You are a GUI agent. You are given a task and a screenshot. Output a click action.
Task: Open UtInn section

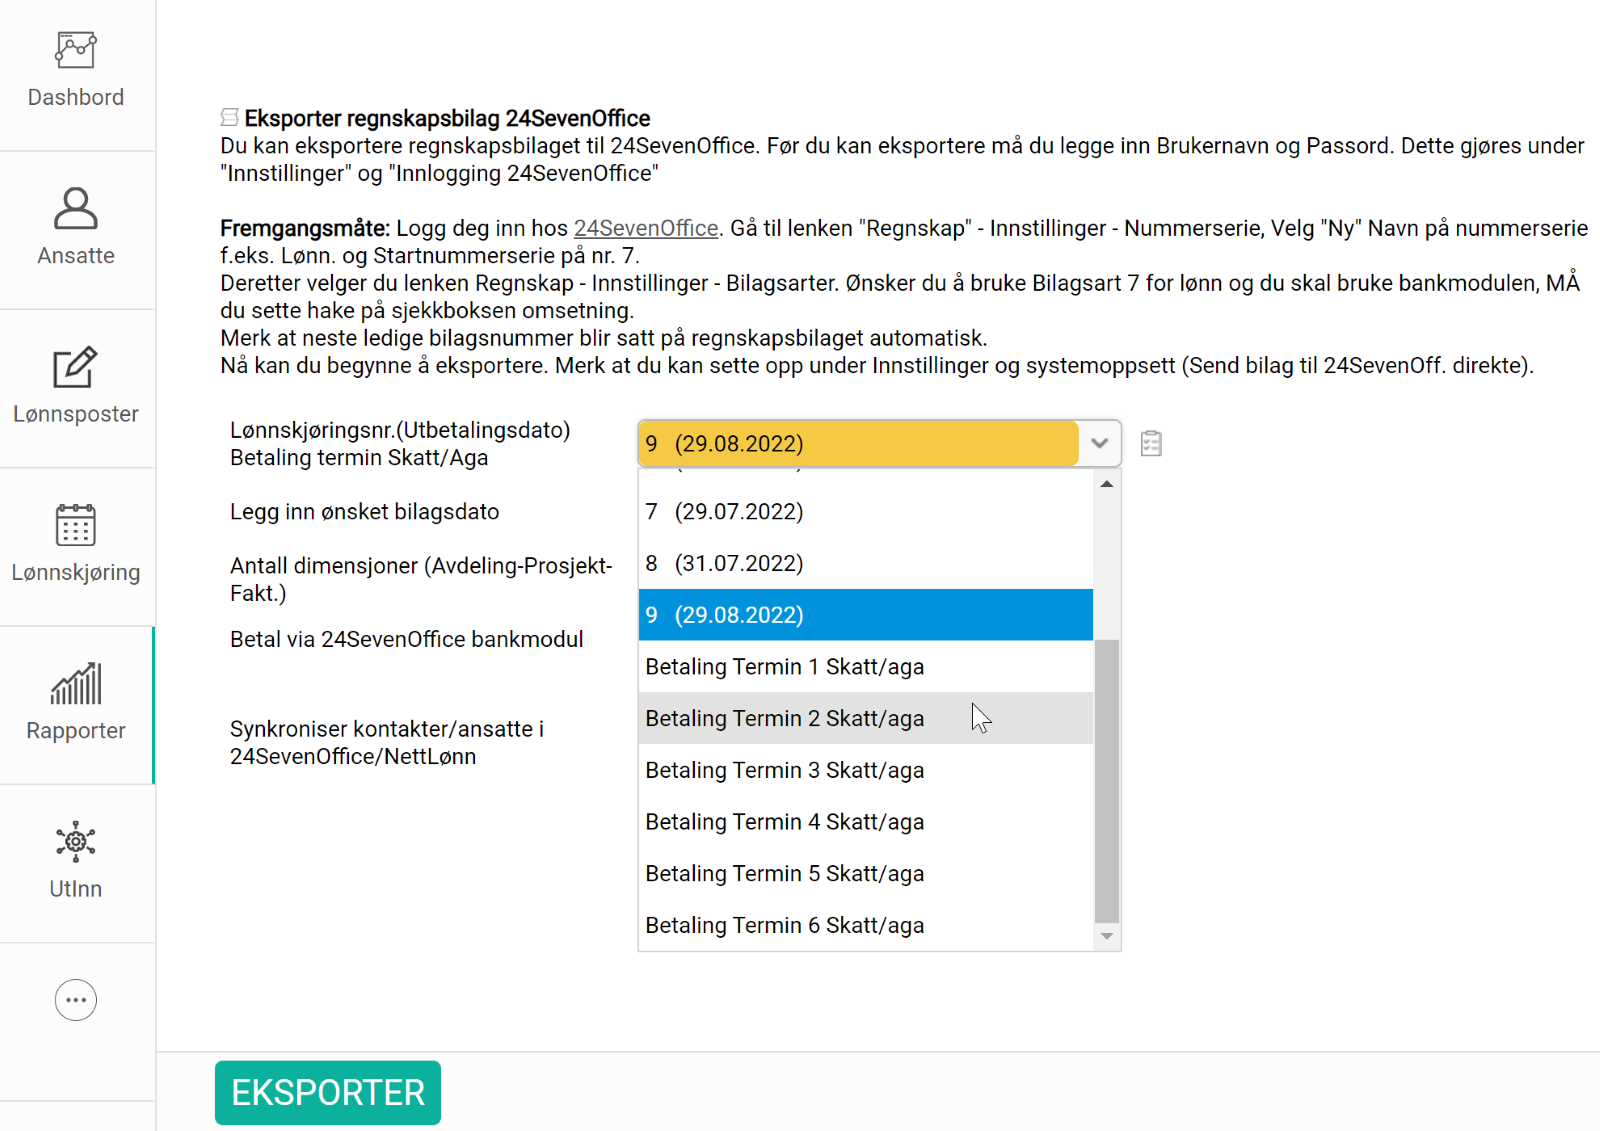click(76, 861)
